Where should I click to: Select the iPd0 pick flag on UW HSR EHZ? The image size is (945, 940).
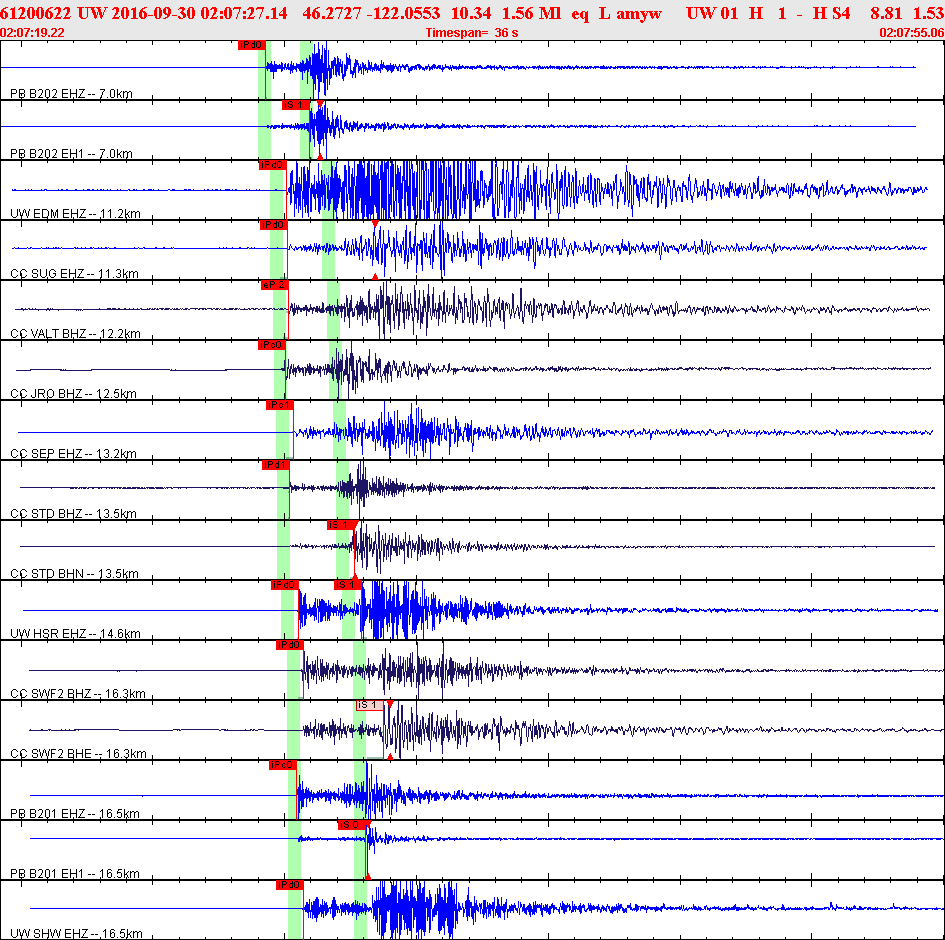click(284, 585)
